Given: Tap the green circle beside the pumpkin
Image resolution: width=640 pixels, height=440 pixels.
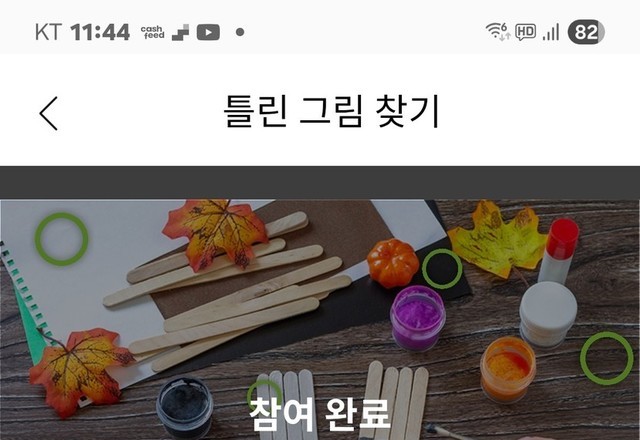Looking at the screenshot, I should [x=442, y=269].
